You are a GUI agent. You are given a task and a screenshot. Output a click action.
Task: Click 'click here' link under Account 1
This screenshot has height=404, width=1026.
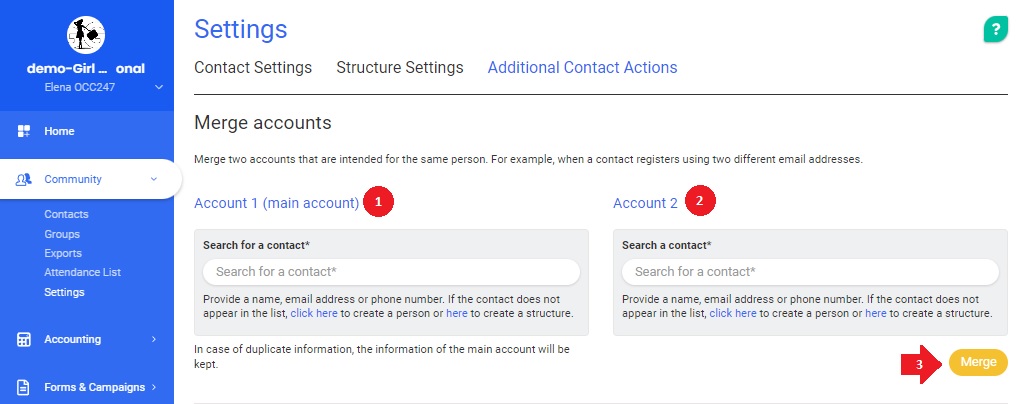(x=314, y=313)
